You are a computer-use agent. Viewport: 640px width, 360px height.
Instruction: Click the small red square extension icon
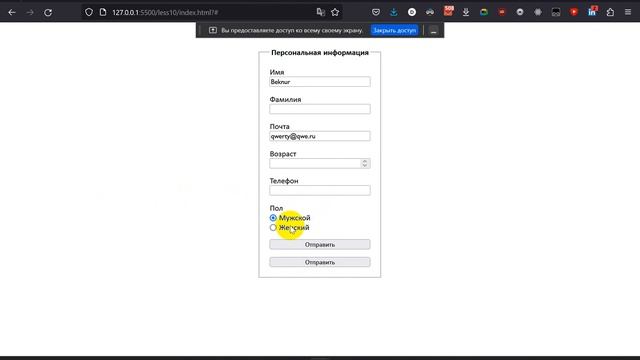point(502,12)
